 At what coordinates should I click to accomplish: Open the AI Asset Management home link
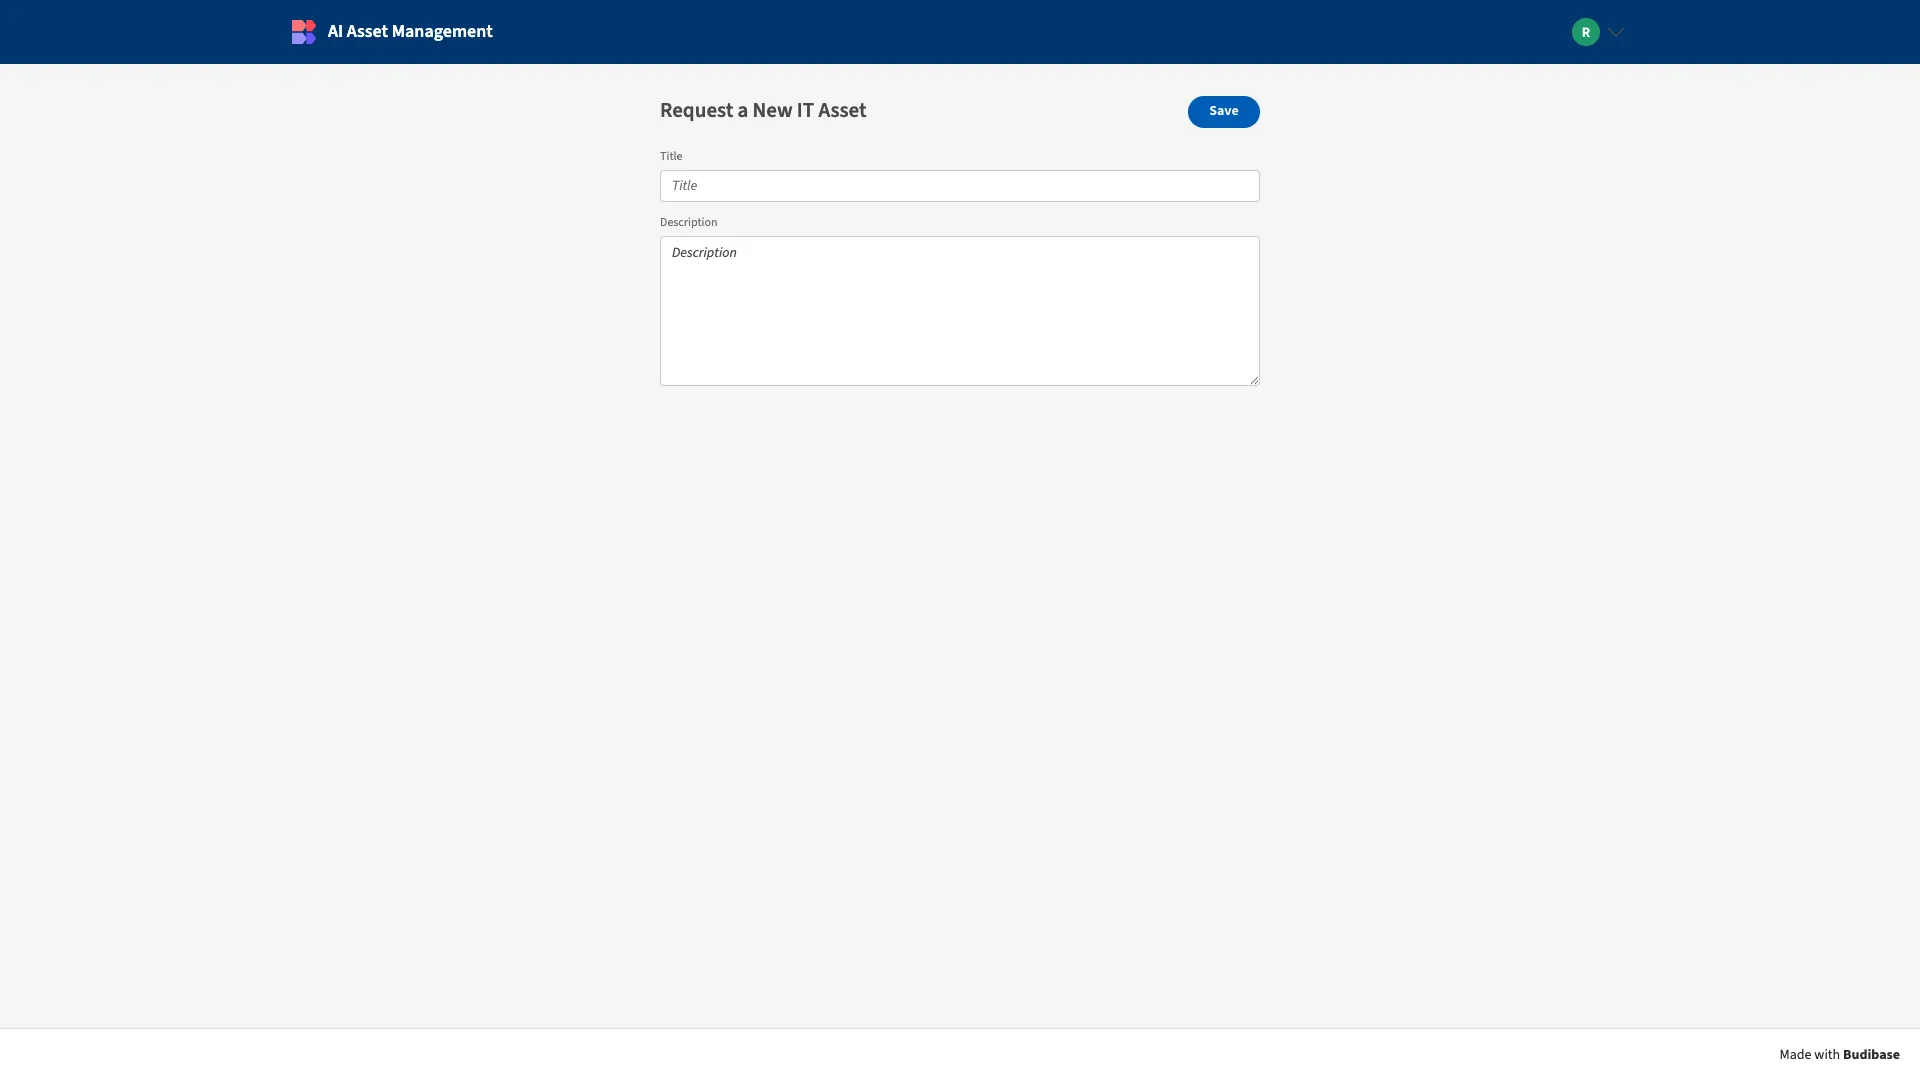click(410, 32)
